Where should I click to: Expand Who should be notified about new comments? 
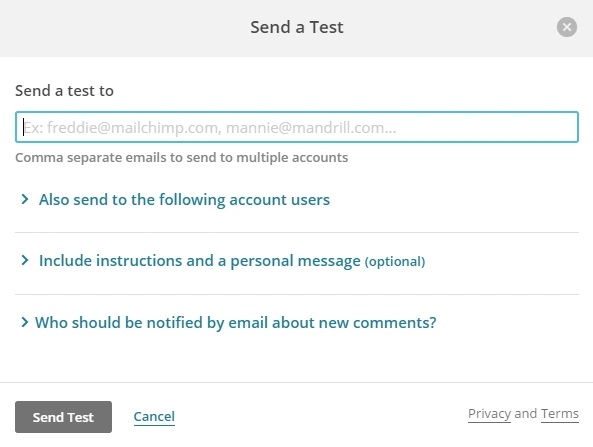tap(236, 323)
